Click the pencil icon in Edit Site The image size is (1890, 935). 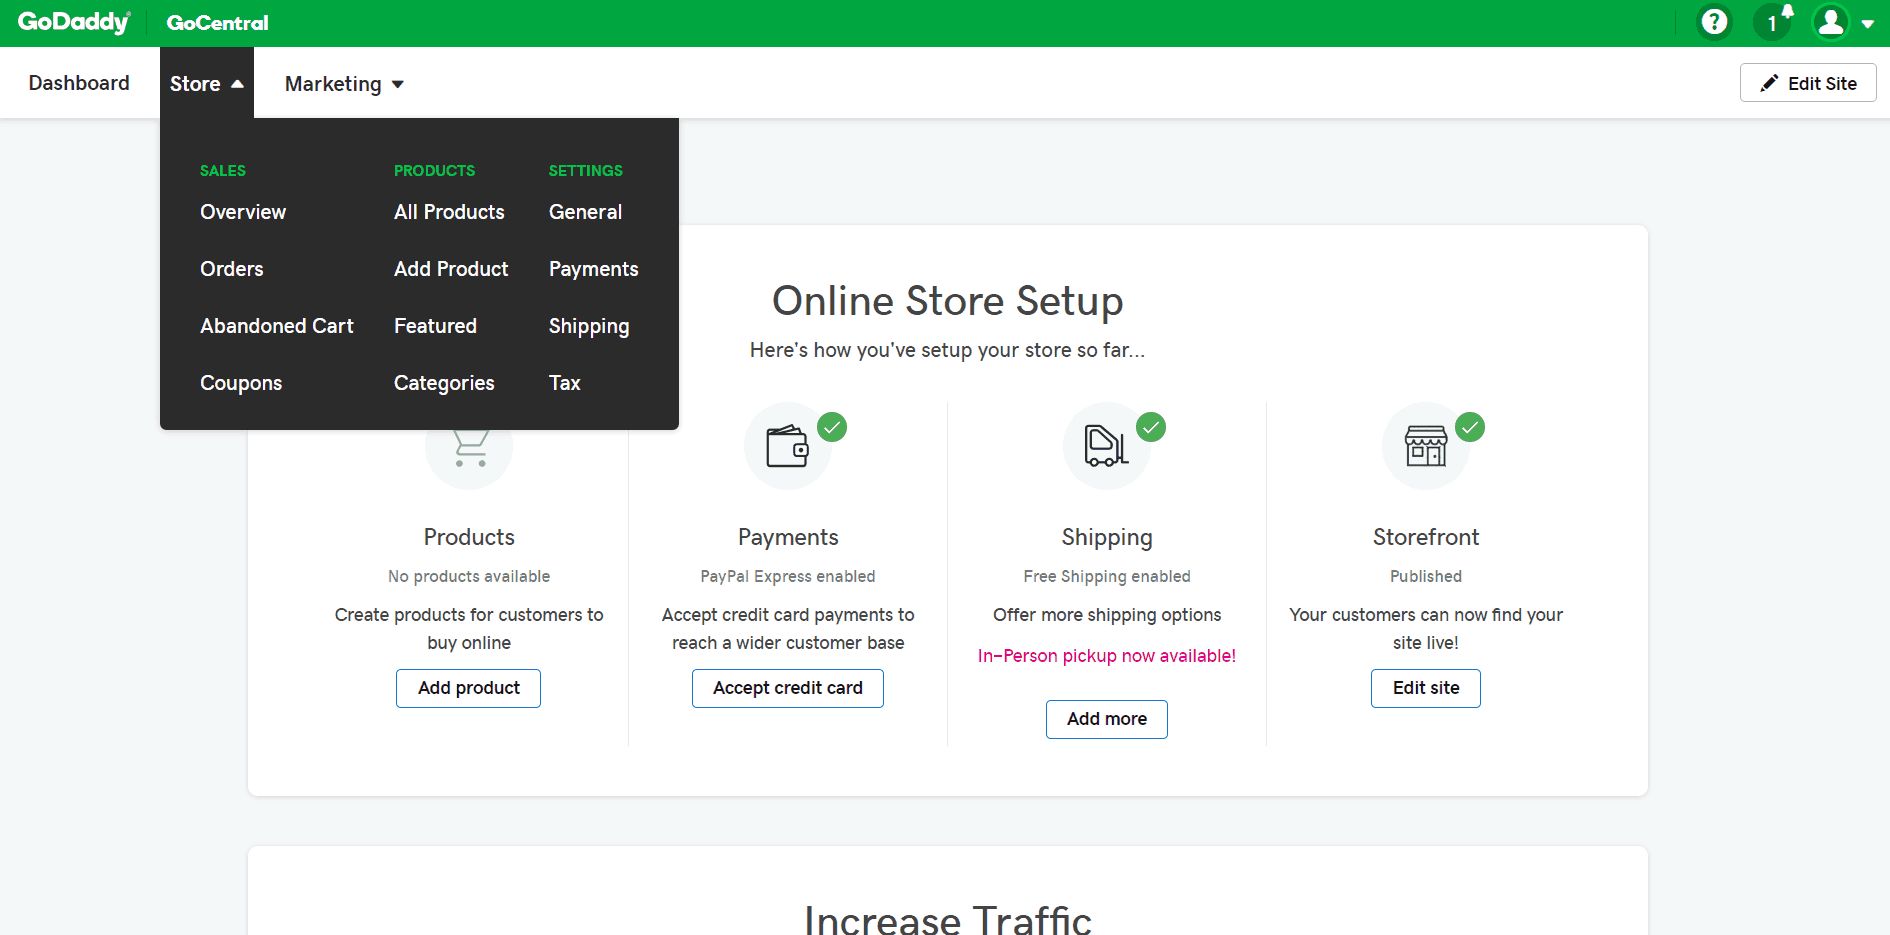(x=1769, y=83)
